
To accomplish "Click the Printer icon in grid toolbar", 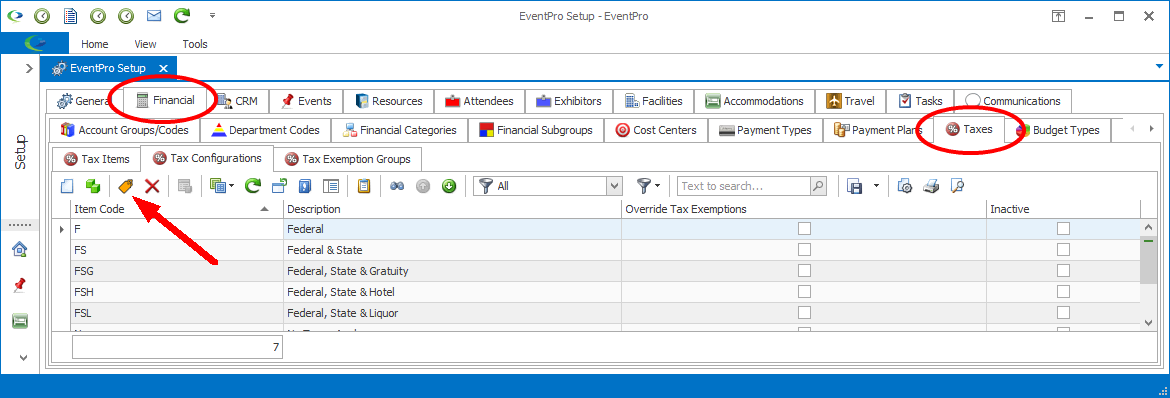I will tap(930, 186).
